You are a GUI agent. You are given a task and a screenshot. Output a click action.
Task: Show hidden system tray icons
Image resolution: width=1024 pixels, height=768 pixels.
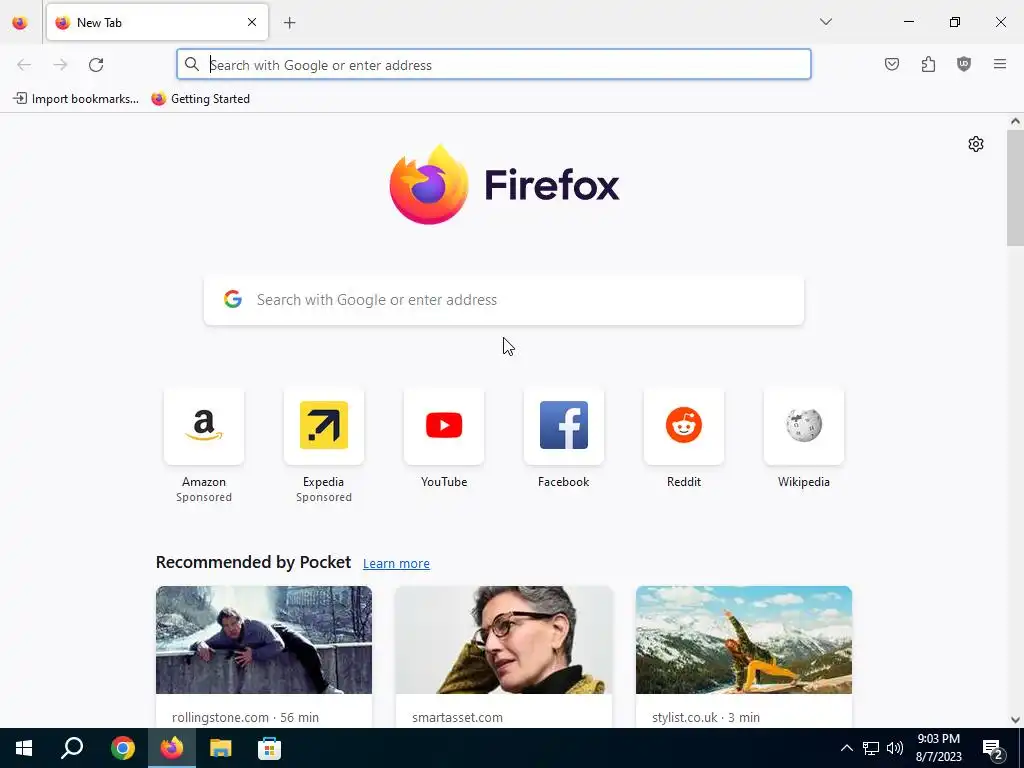click(x=846, y=748)
